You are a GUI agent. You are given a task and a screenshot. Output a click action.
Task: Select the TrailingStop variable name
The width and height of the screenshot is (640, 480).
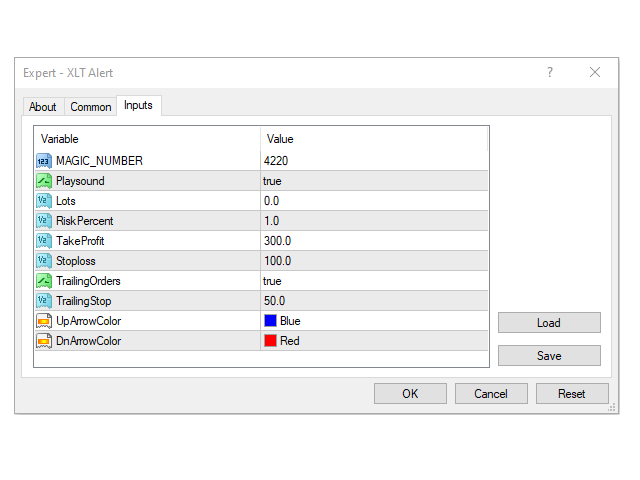click(x=84, y=301)
